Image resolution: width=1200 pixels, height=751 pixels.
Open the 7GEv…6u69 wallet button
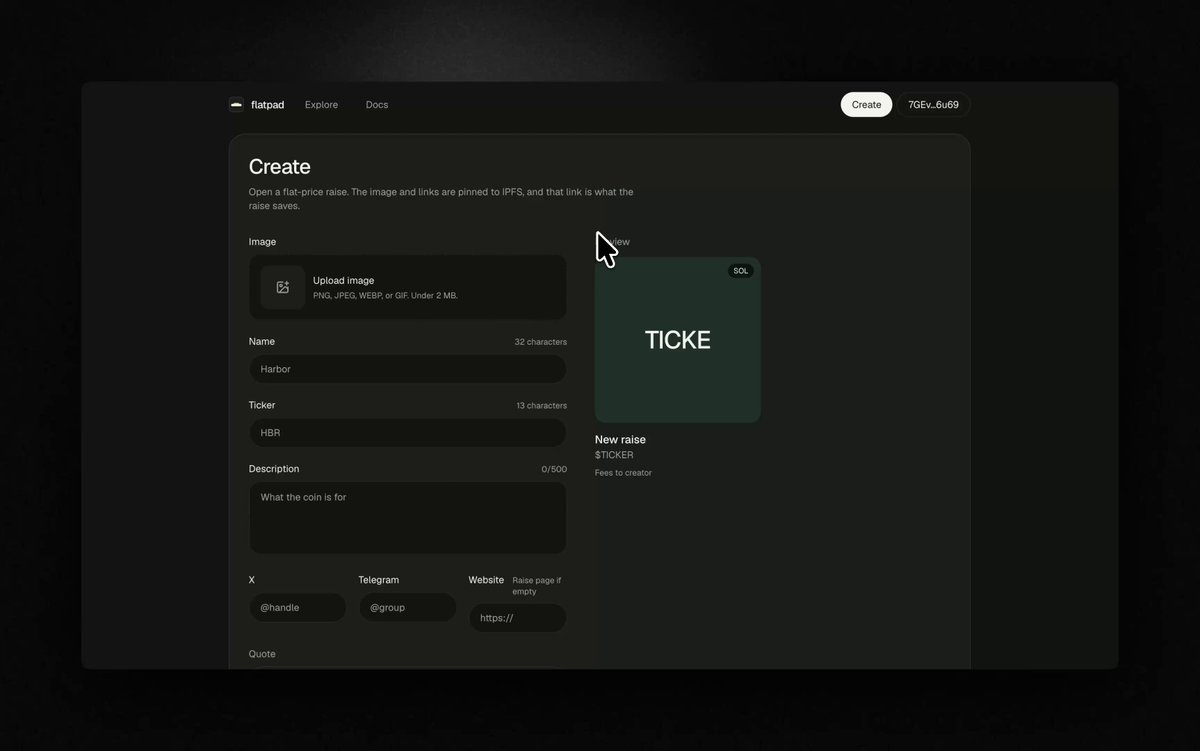933,105
